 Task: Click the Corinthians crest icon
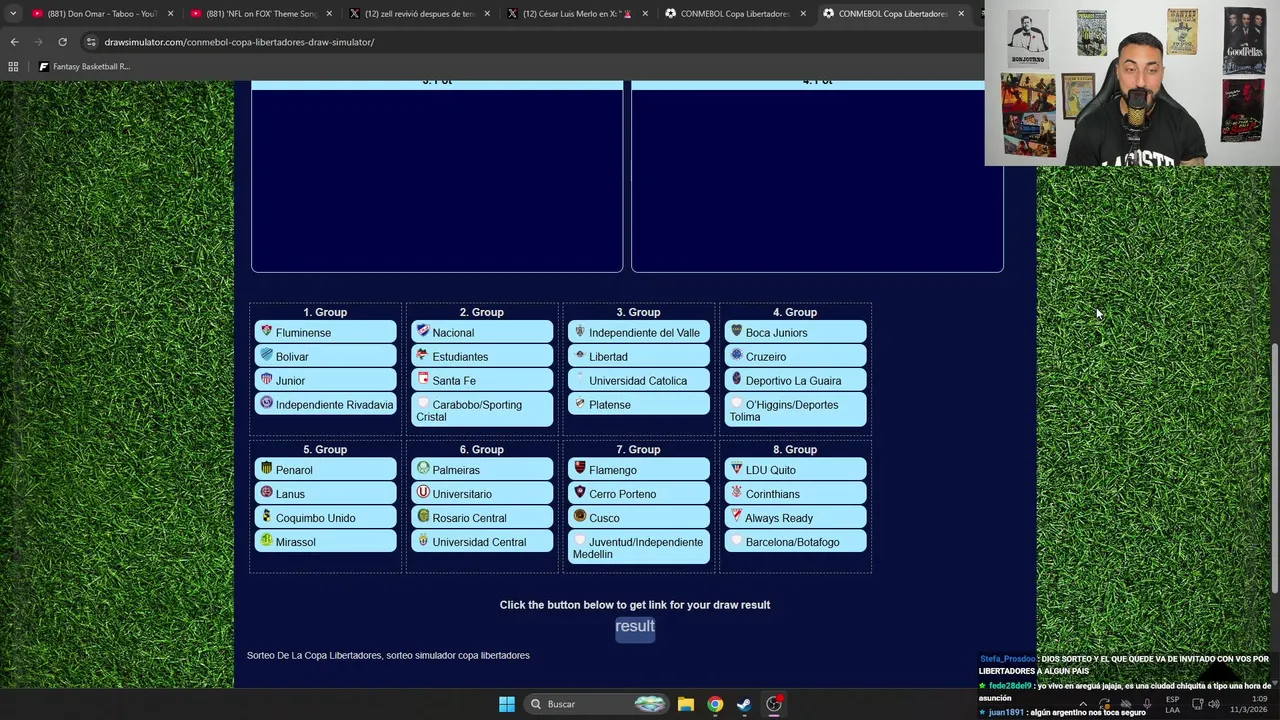click(736, 492)
